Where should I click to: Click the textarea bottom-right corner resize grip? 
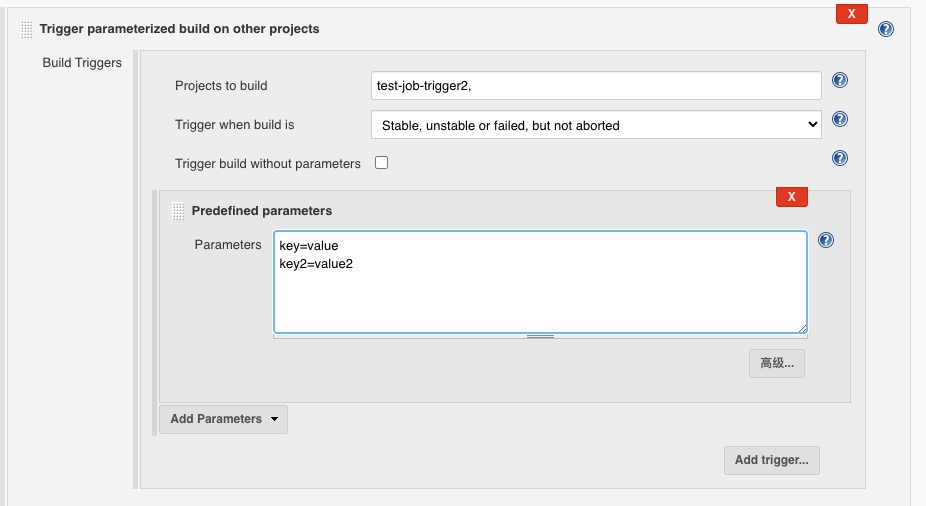point(801,327)
